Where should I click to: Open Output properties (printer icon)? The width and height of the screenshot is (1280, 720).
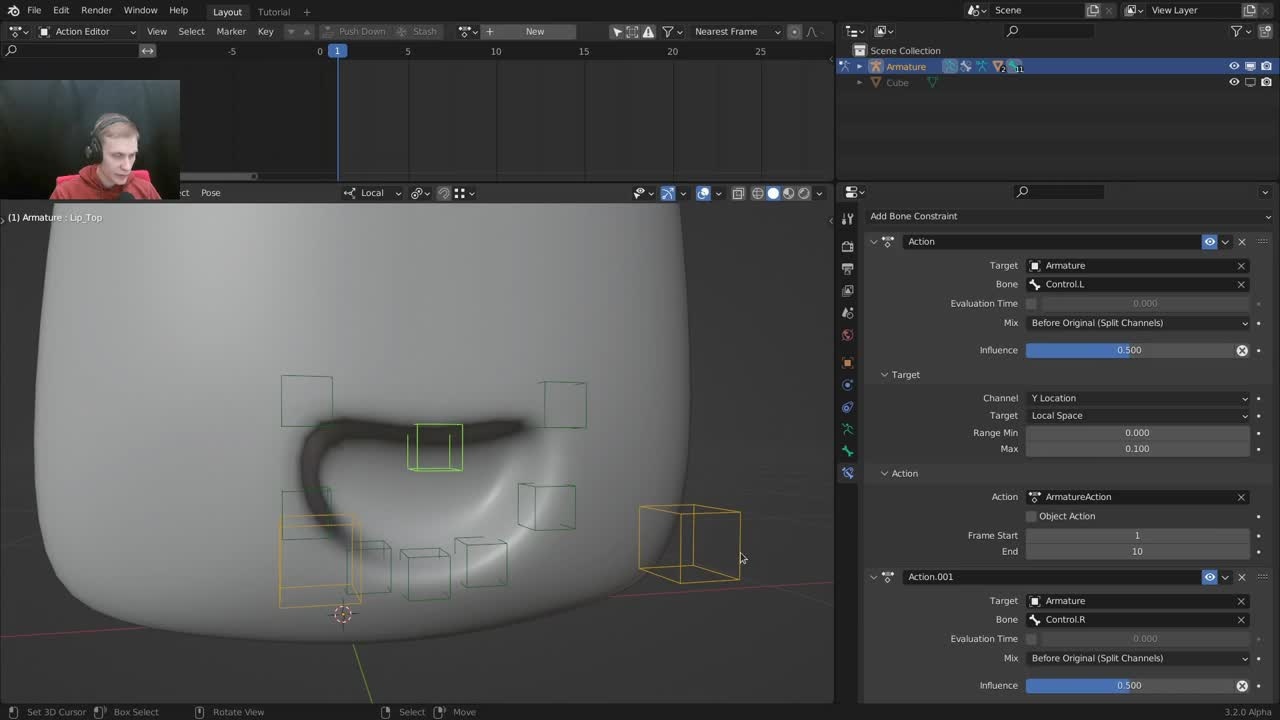[847, 270]
